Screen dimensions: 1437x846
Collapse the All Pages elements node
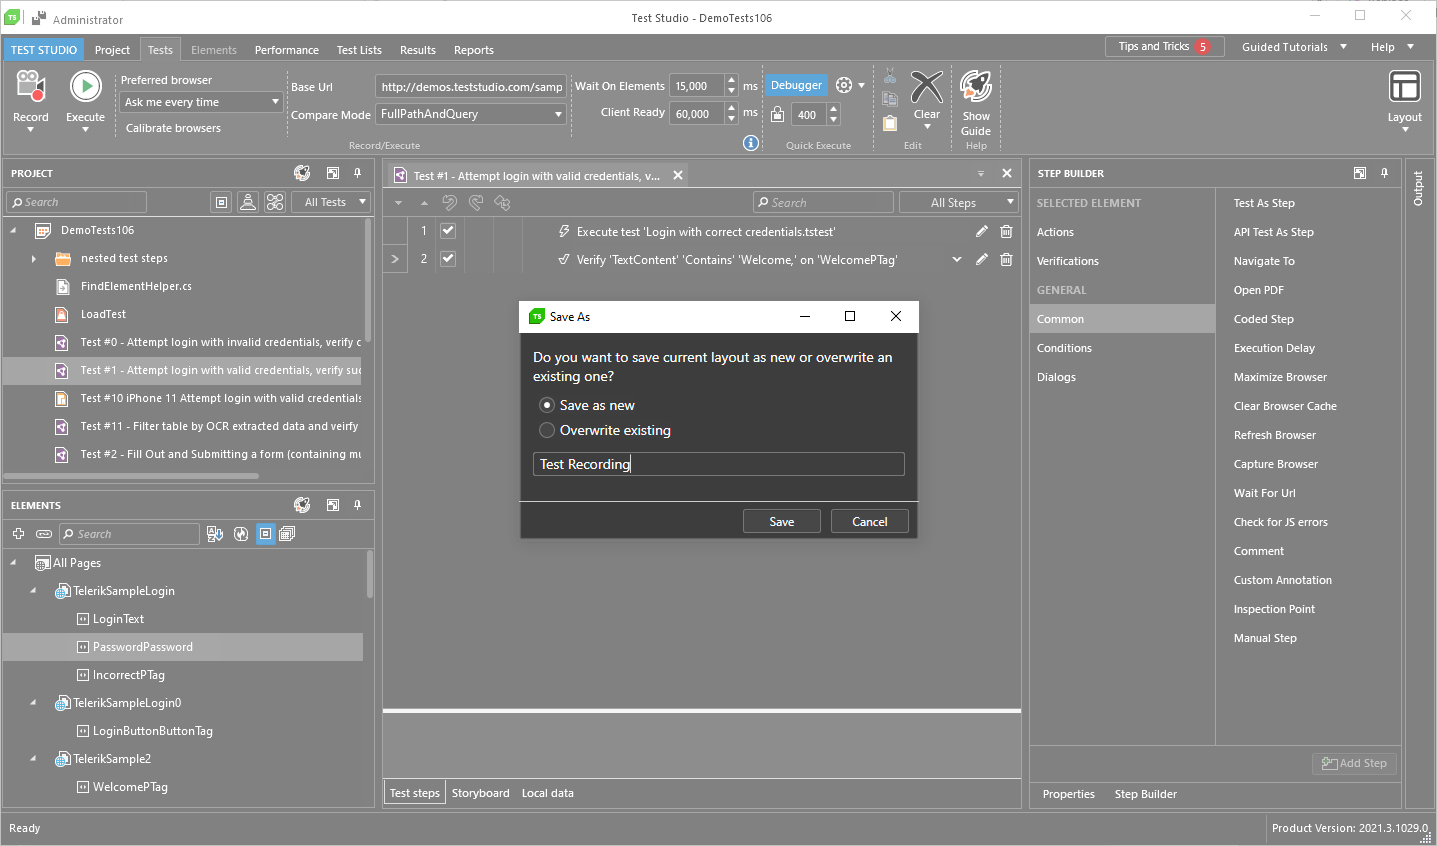click(13, 563)
